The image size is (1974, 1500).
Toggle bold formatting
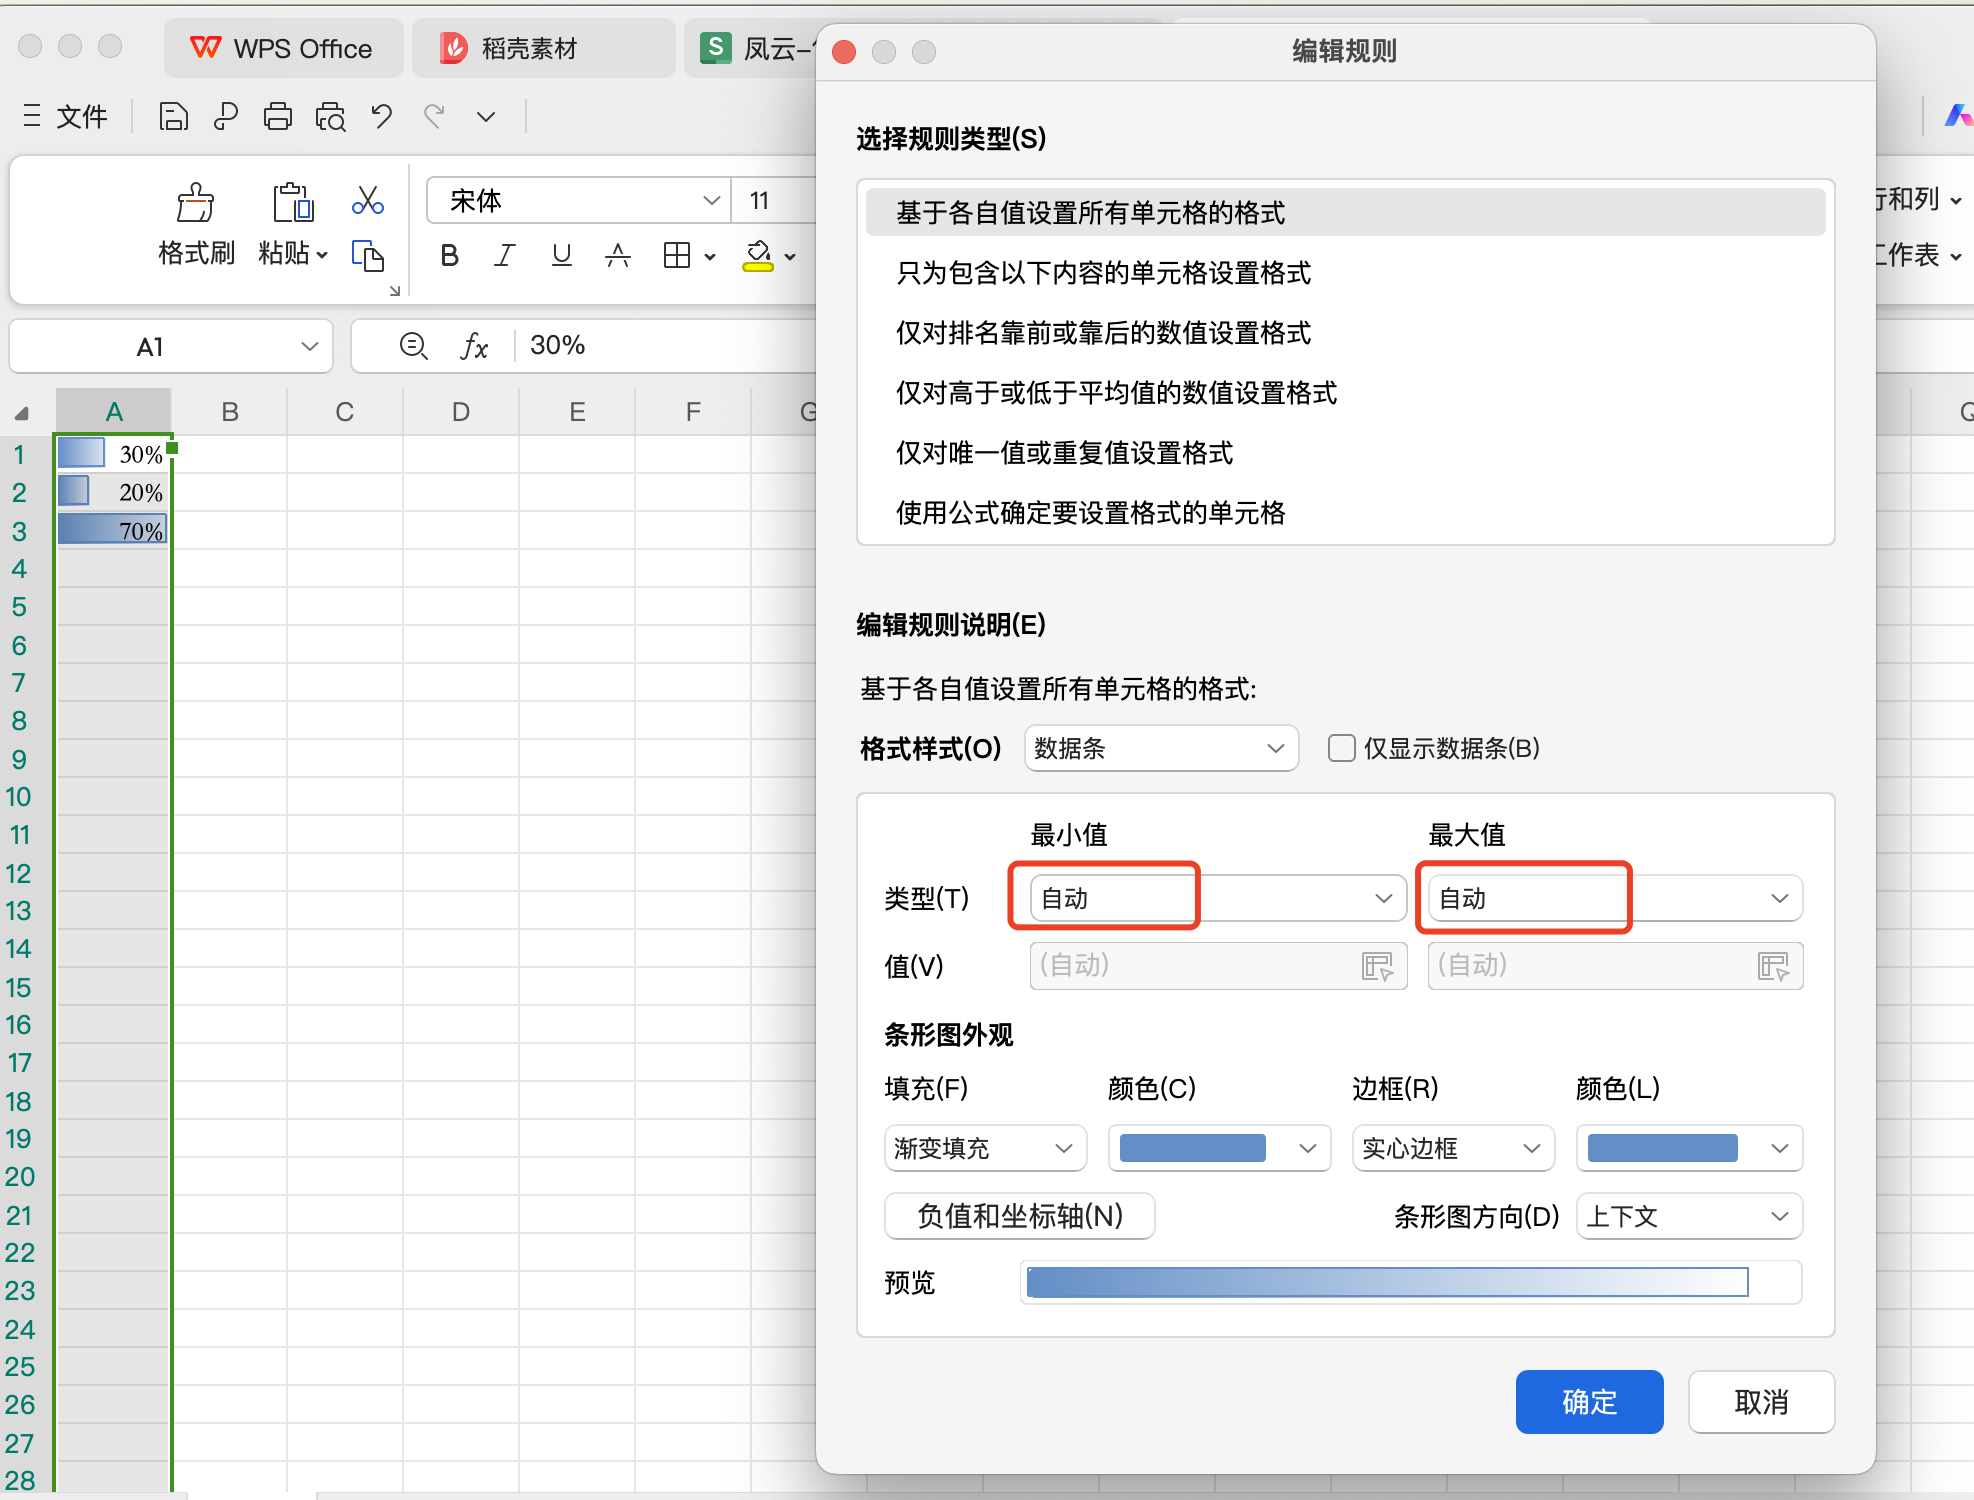tap(449, 255)
